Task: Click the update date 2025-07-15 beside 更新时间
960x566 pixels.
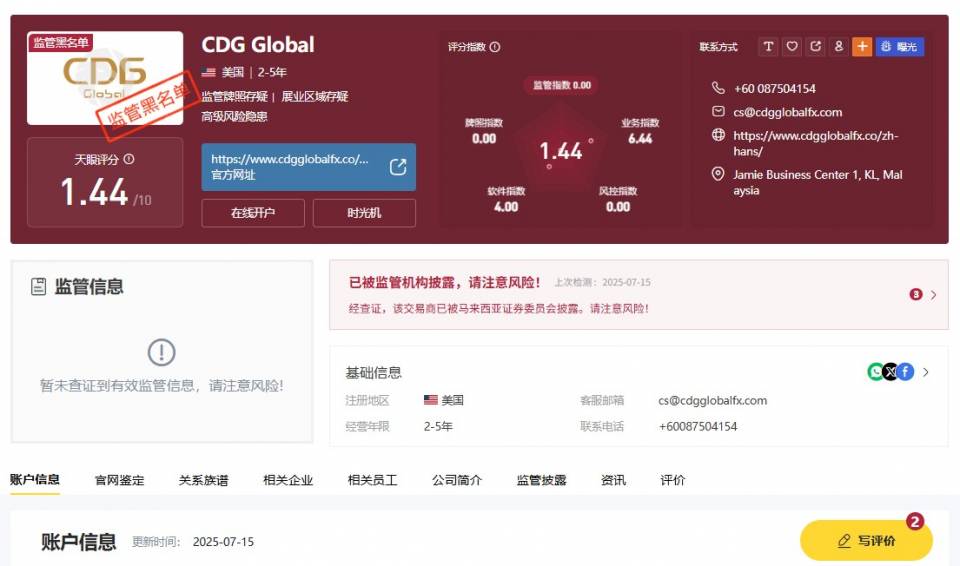Action: (223, 541)
